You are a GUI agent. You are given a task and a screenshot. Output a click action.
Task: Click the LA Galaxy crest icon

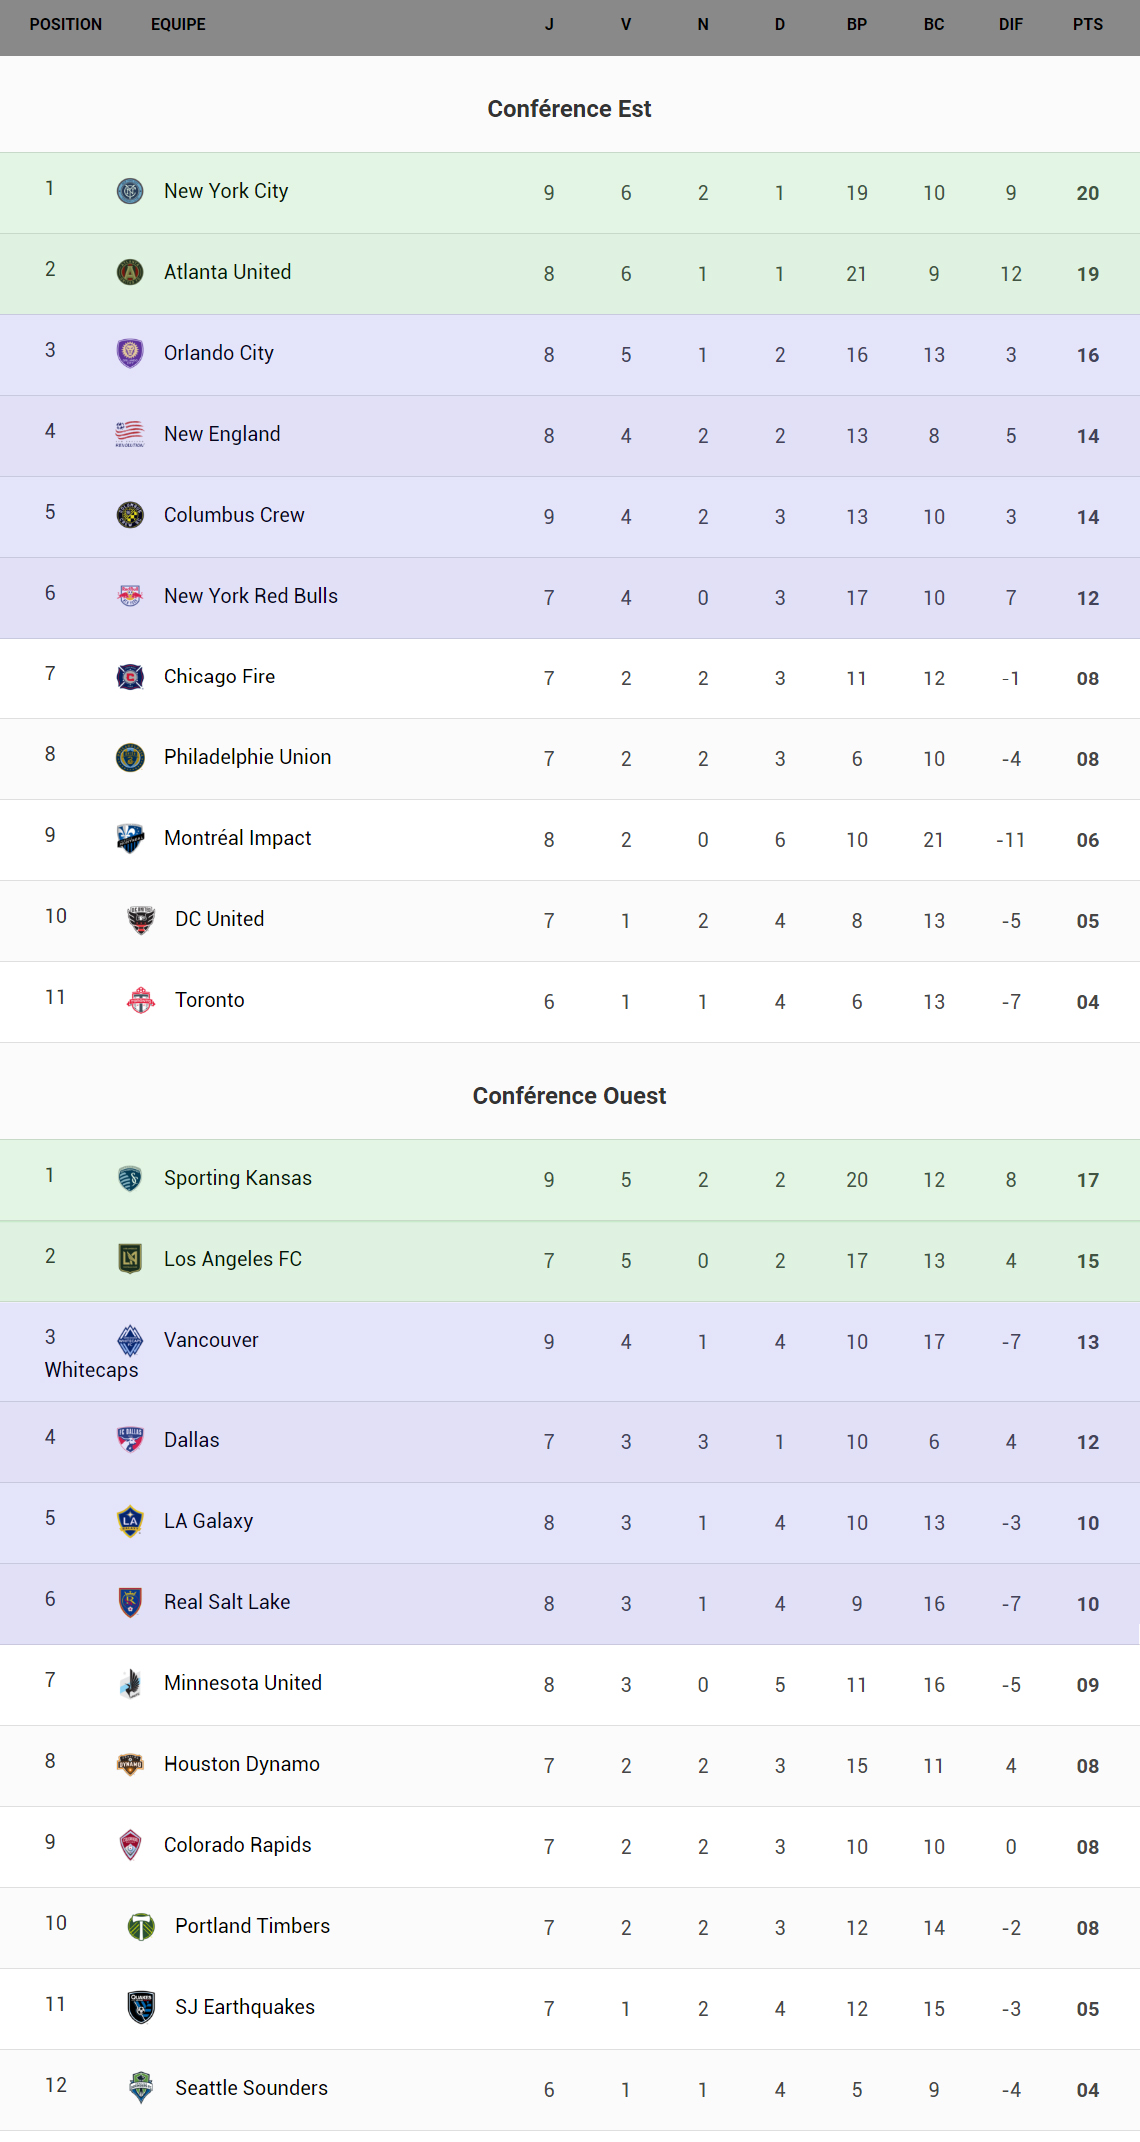click(x=130, y=1521)
